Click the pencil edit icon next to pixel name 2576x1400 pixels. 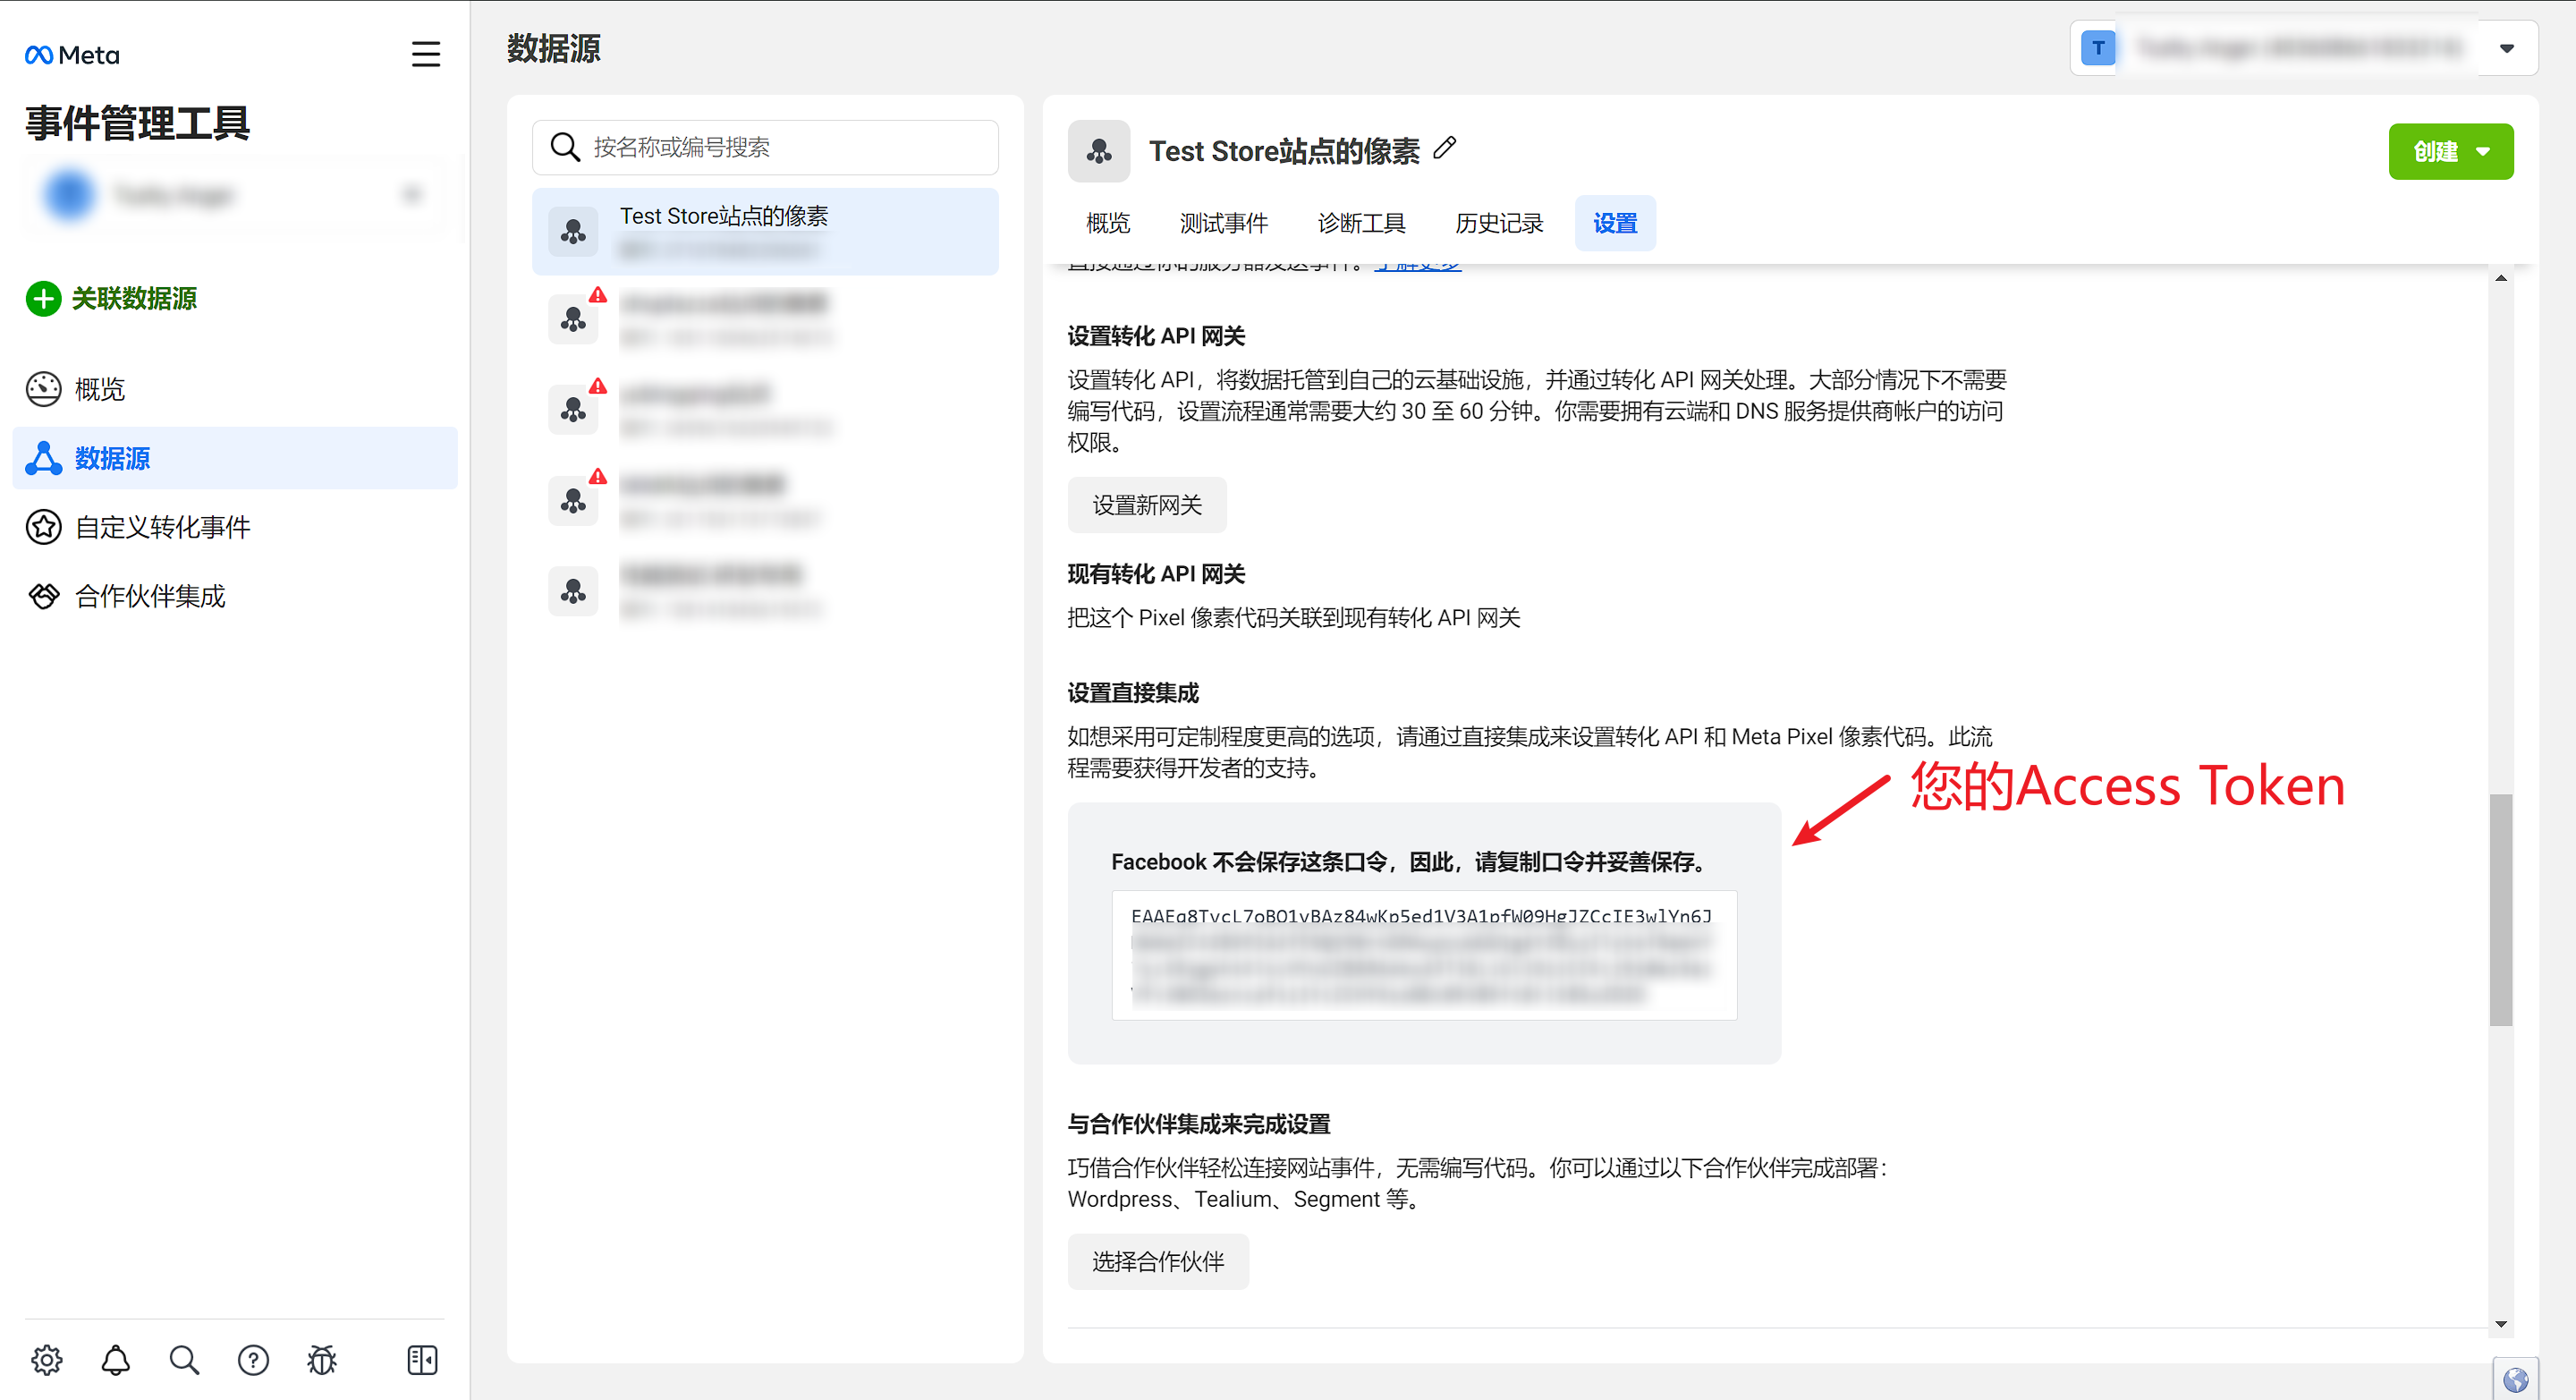(x=1445, y=149)
